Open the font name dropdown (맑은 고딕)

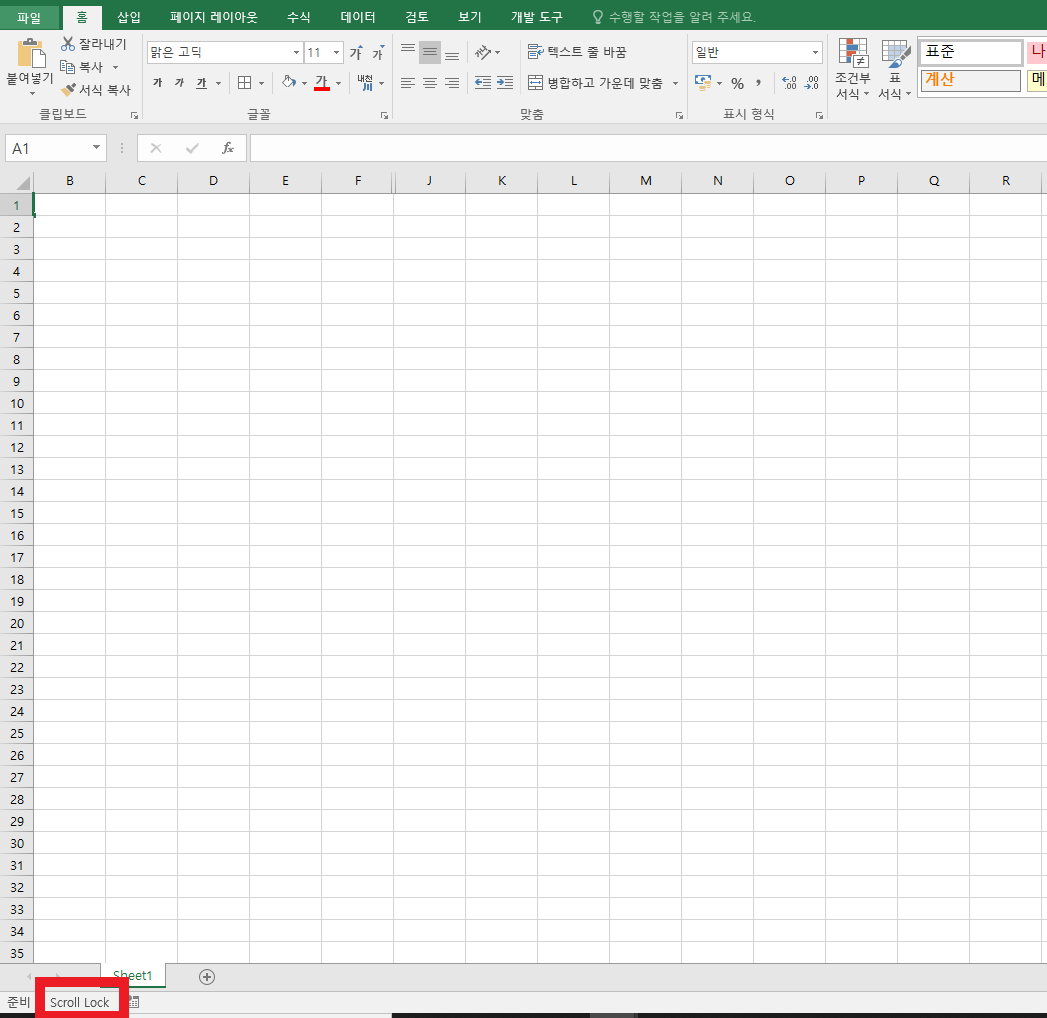296,52
